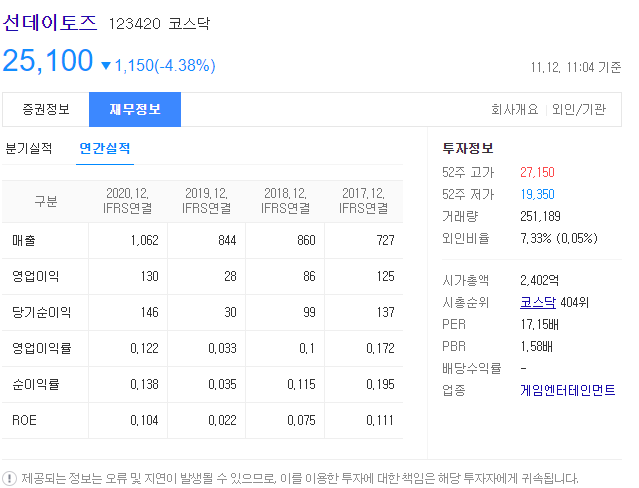The image size is (639, 488).
Task: Click the 2018 매출 value 860
Action: pyautogui.click(x=306, y=241)
